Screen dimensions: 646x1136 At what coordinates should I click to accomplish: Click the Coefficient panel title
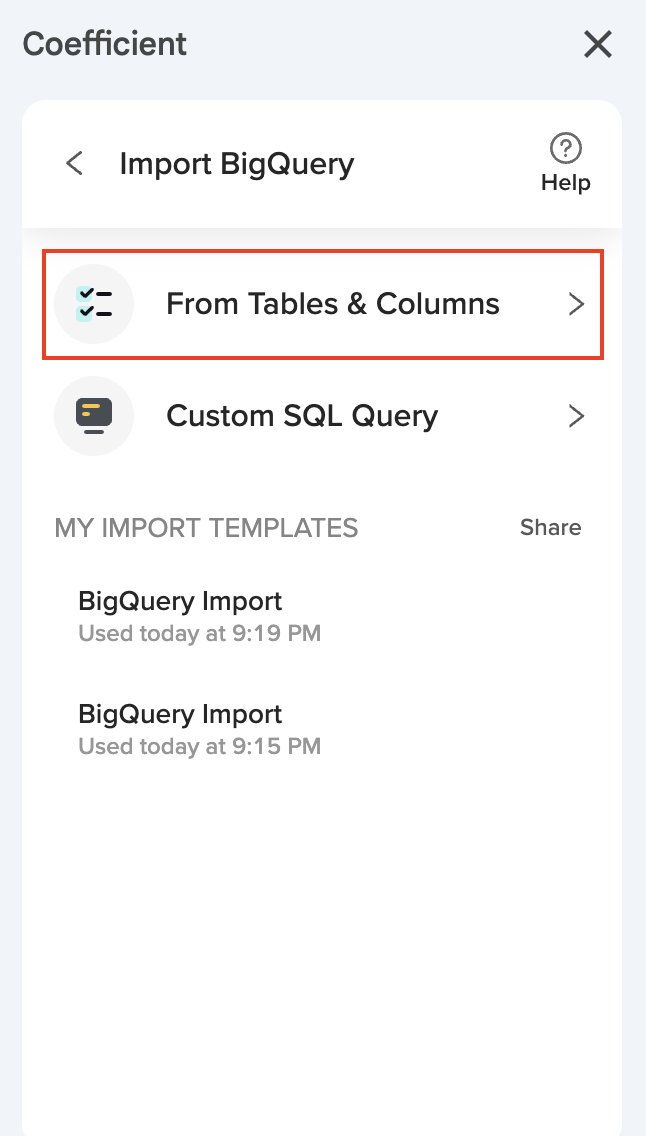tap(105, 44)
